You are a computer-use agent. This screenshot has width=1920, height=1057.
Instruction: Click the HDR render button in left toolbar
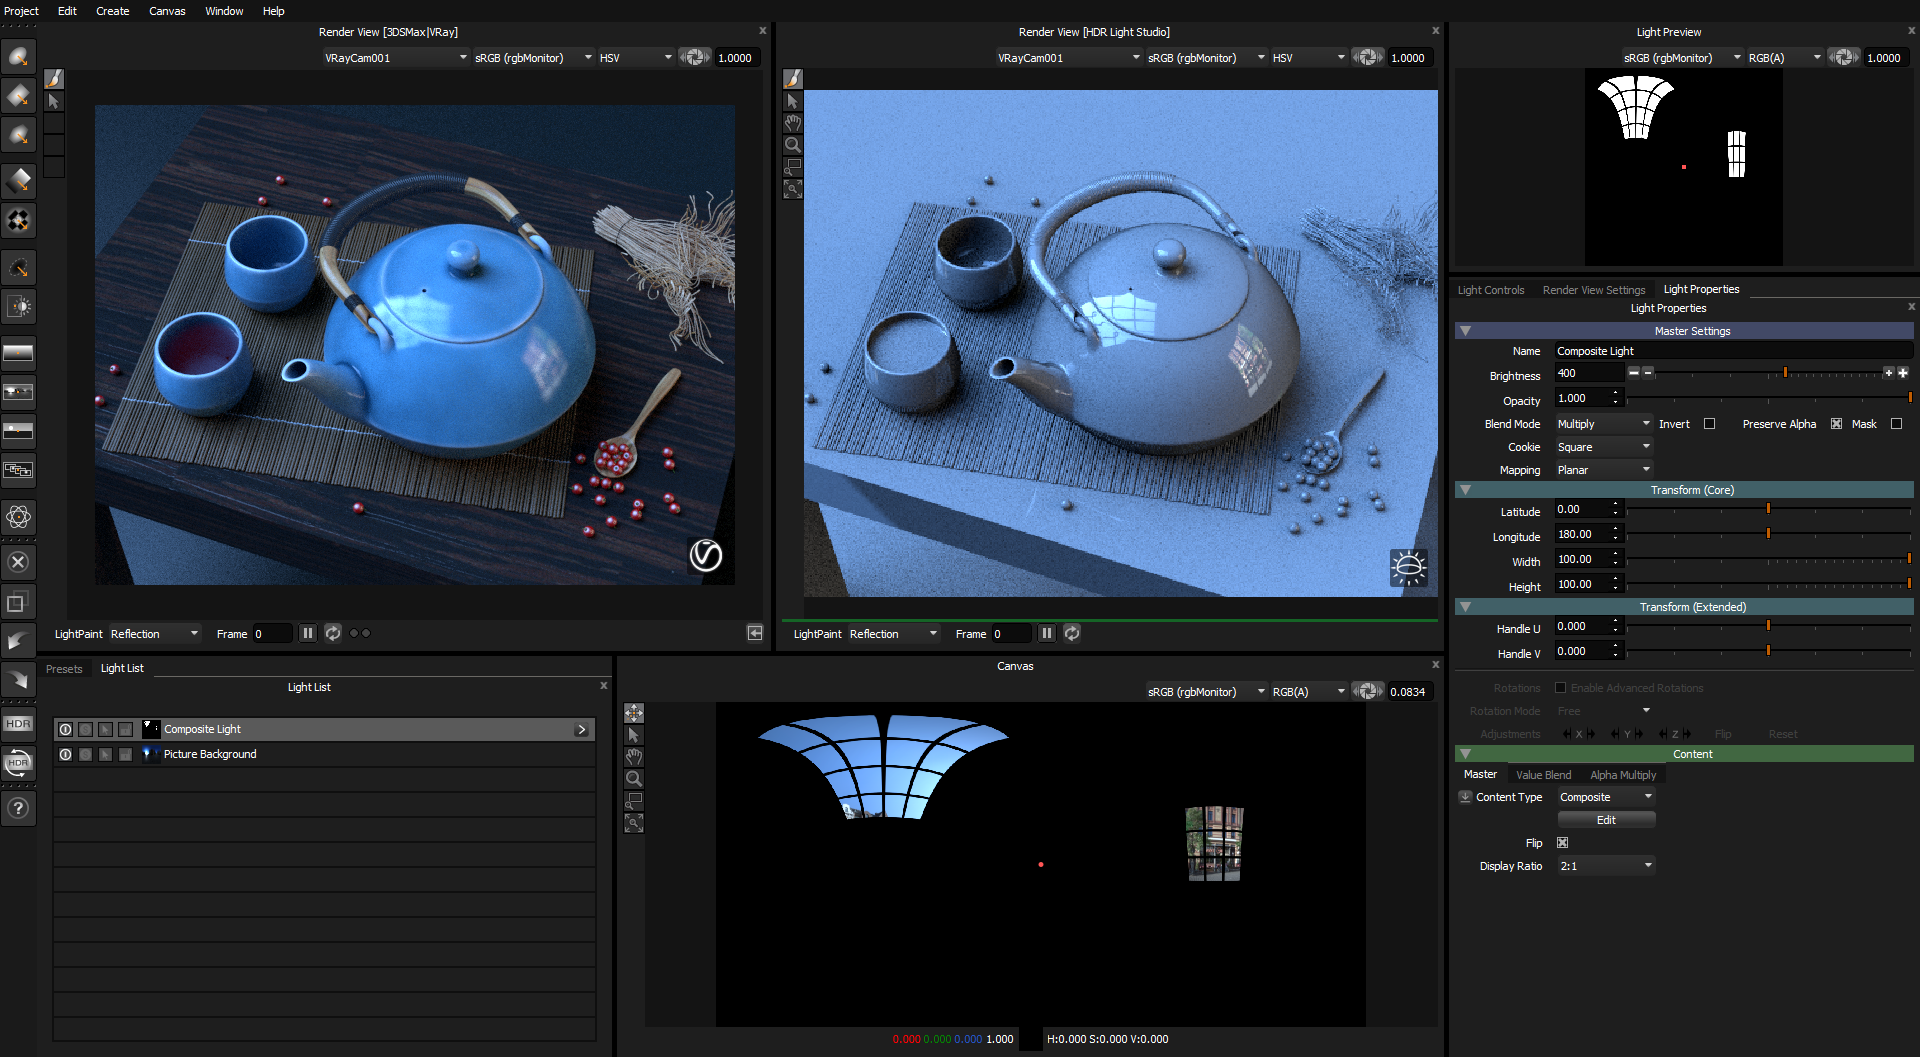(x=18, y=724)
